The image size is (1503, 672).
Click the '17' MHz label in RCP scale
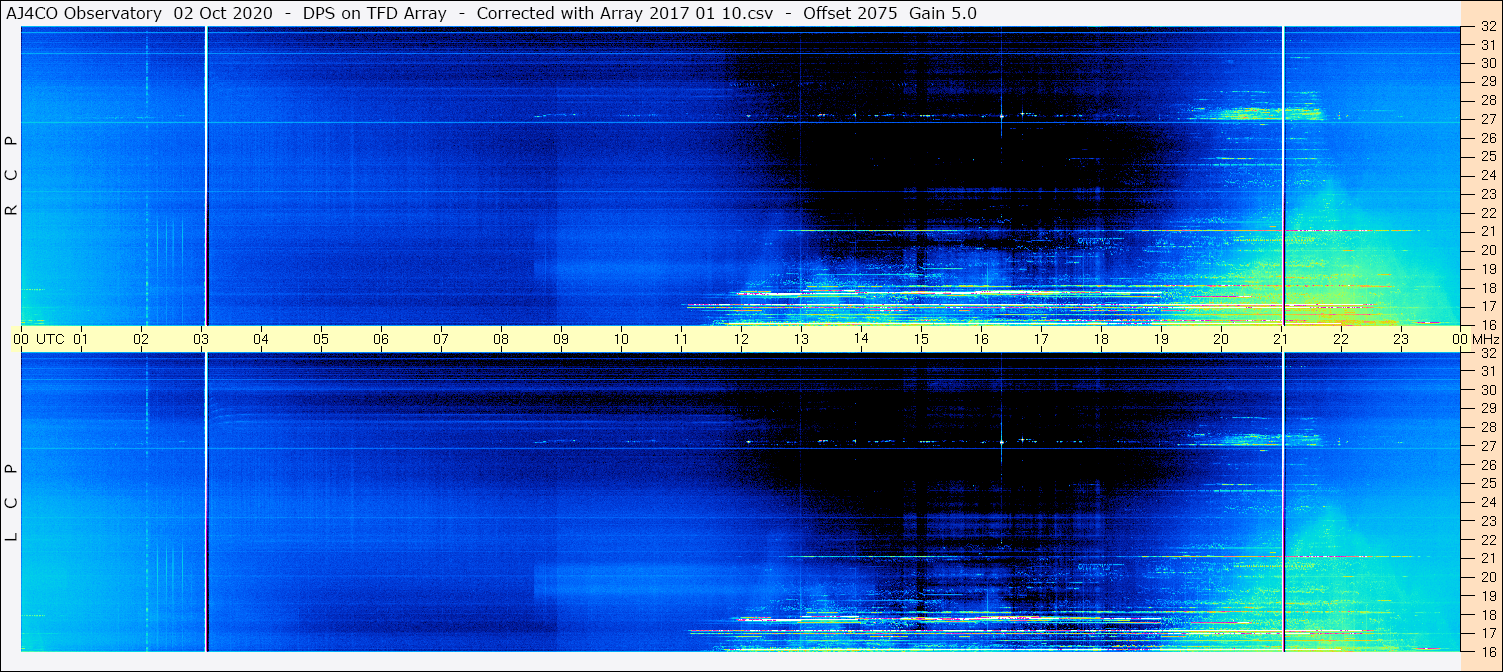(1487, 306)
